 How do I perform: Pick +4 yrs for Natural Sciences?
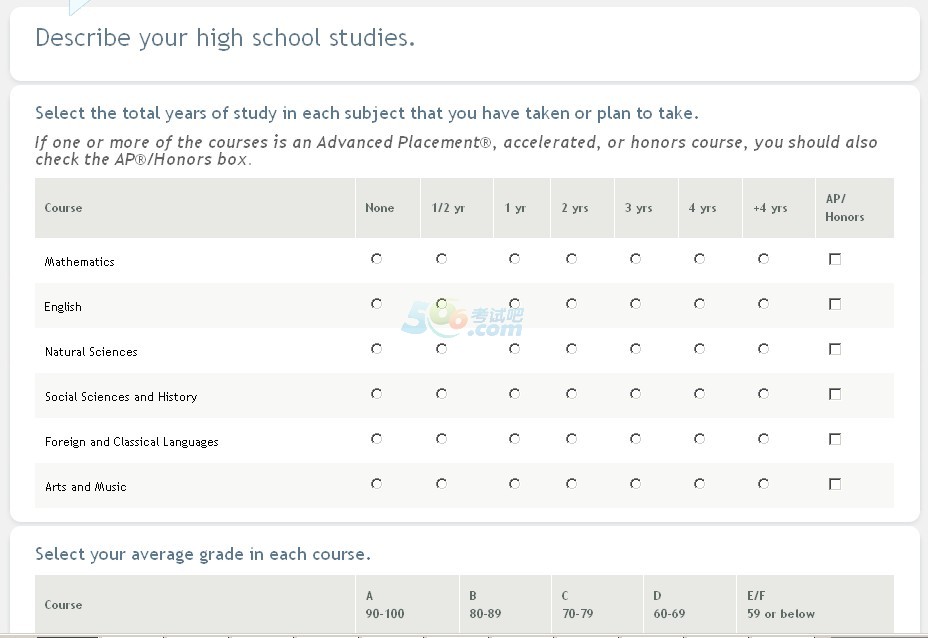click(x=763, y=349)
